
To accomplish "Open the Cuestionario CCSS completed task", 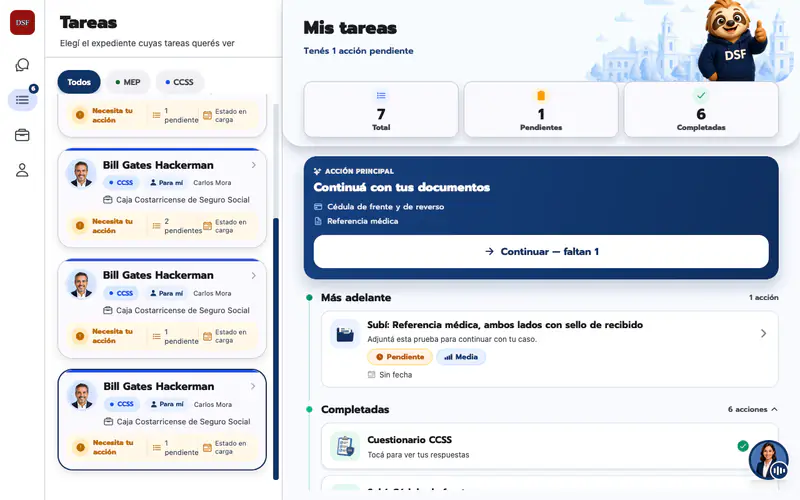I will [549, 446].
